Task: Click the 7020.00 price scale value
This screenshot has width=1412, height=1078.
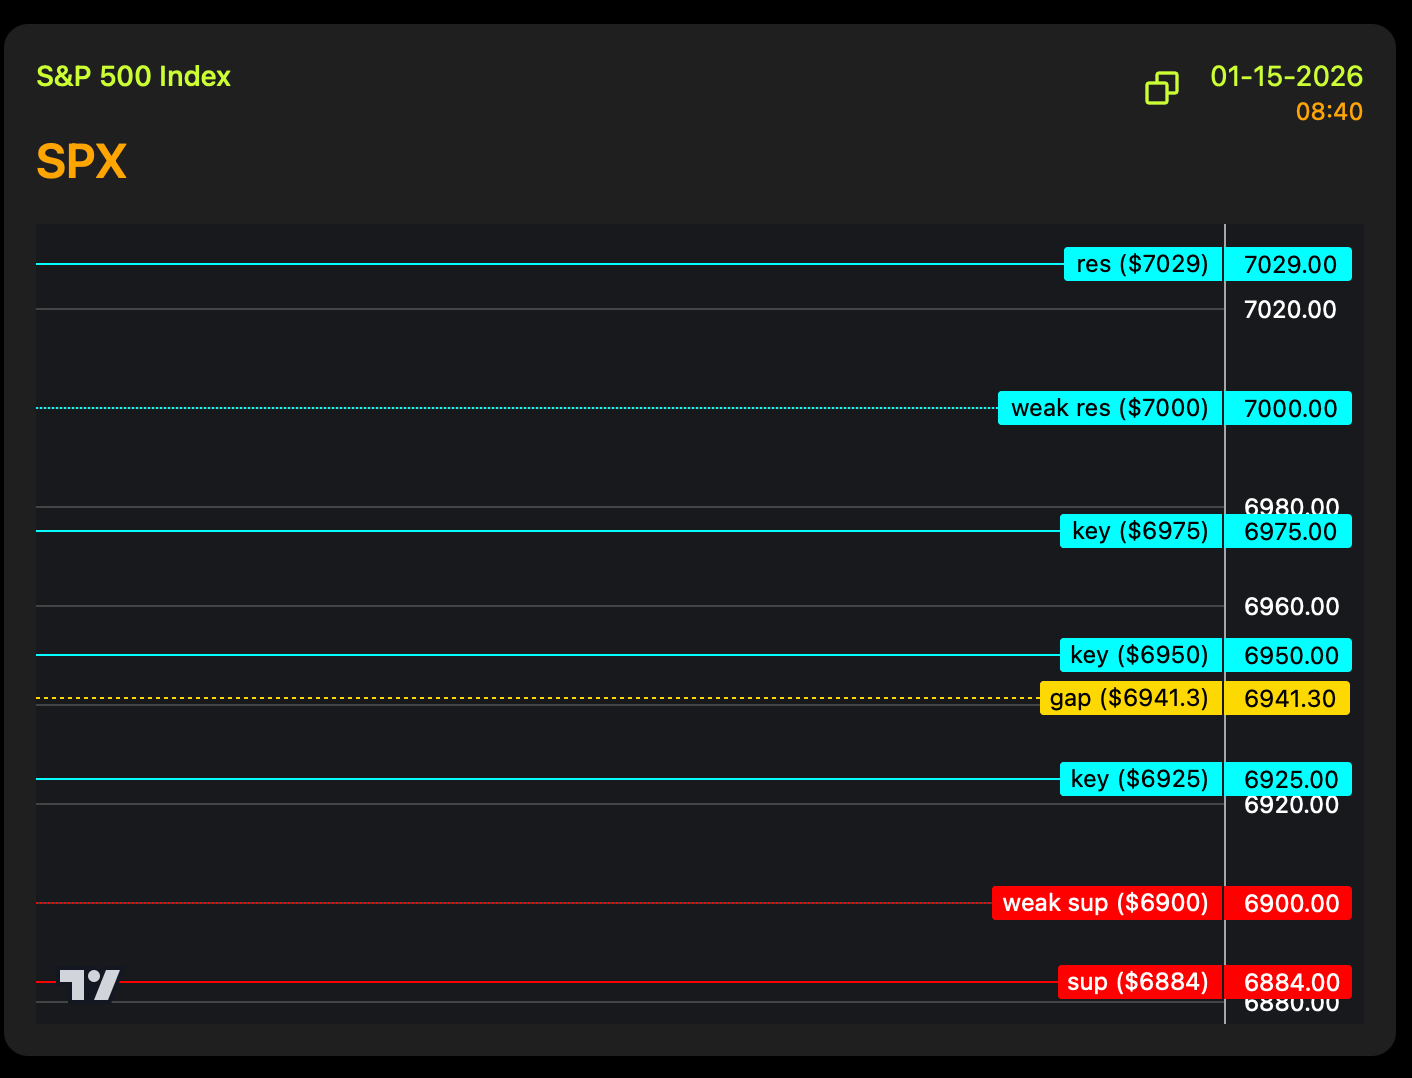Action: point(1289,310)
